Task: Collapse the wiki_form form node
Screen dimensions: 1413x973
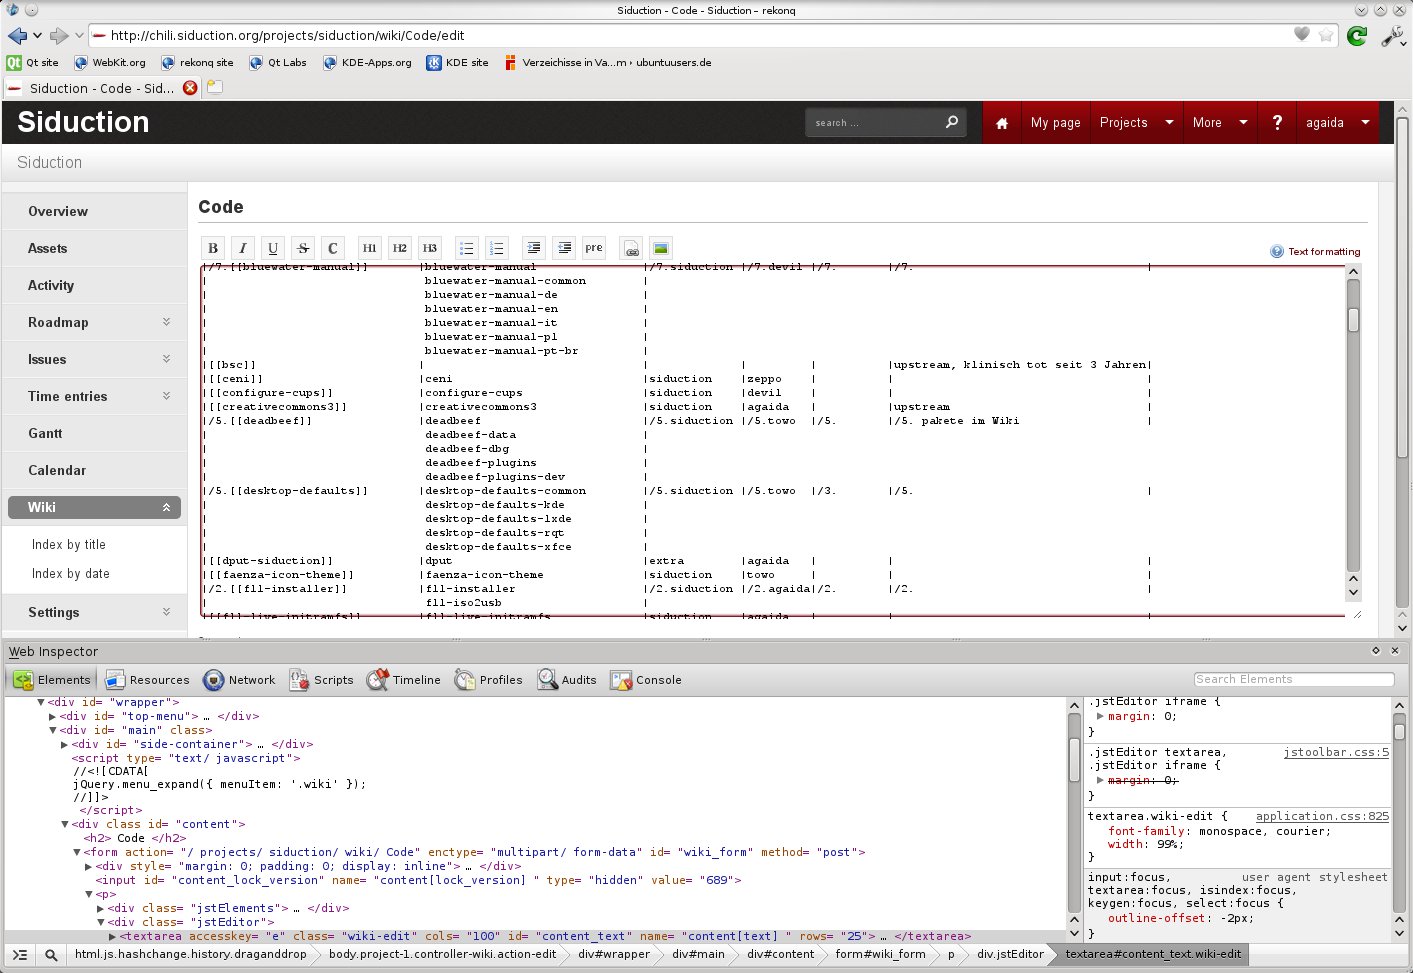Action: point(77,853)
